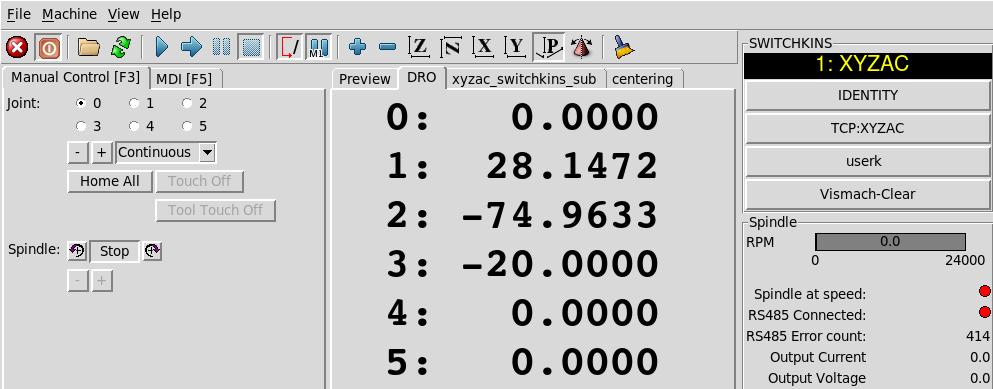Open the Preview tab
This screenshot has width=993, height=389.
(x=364, y=79)
